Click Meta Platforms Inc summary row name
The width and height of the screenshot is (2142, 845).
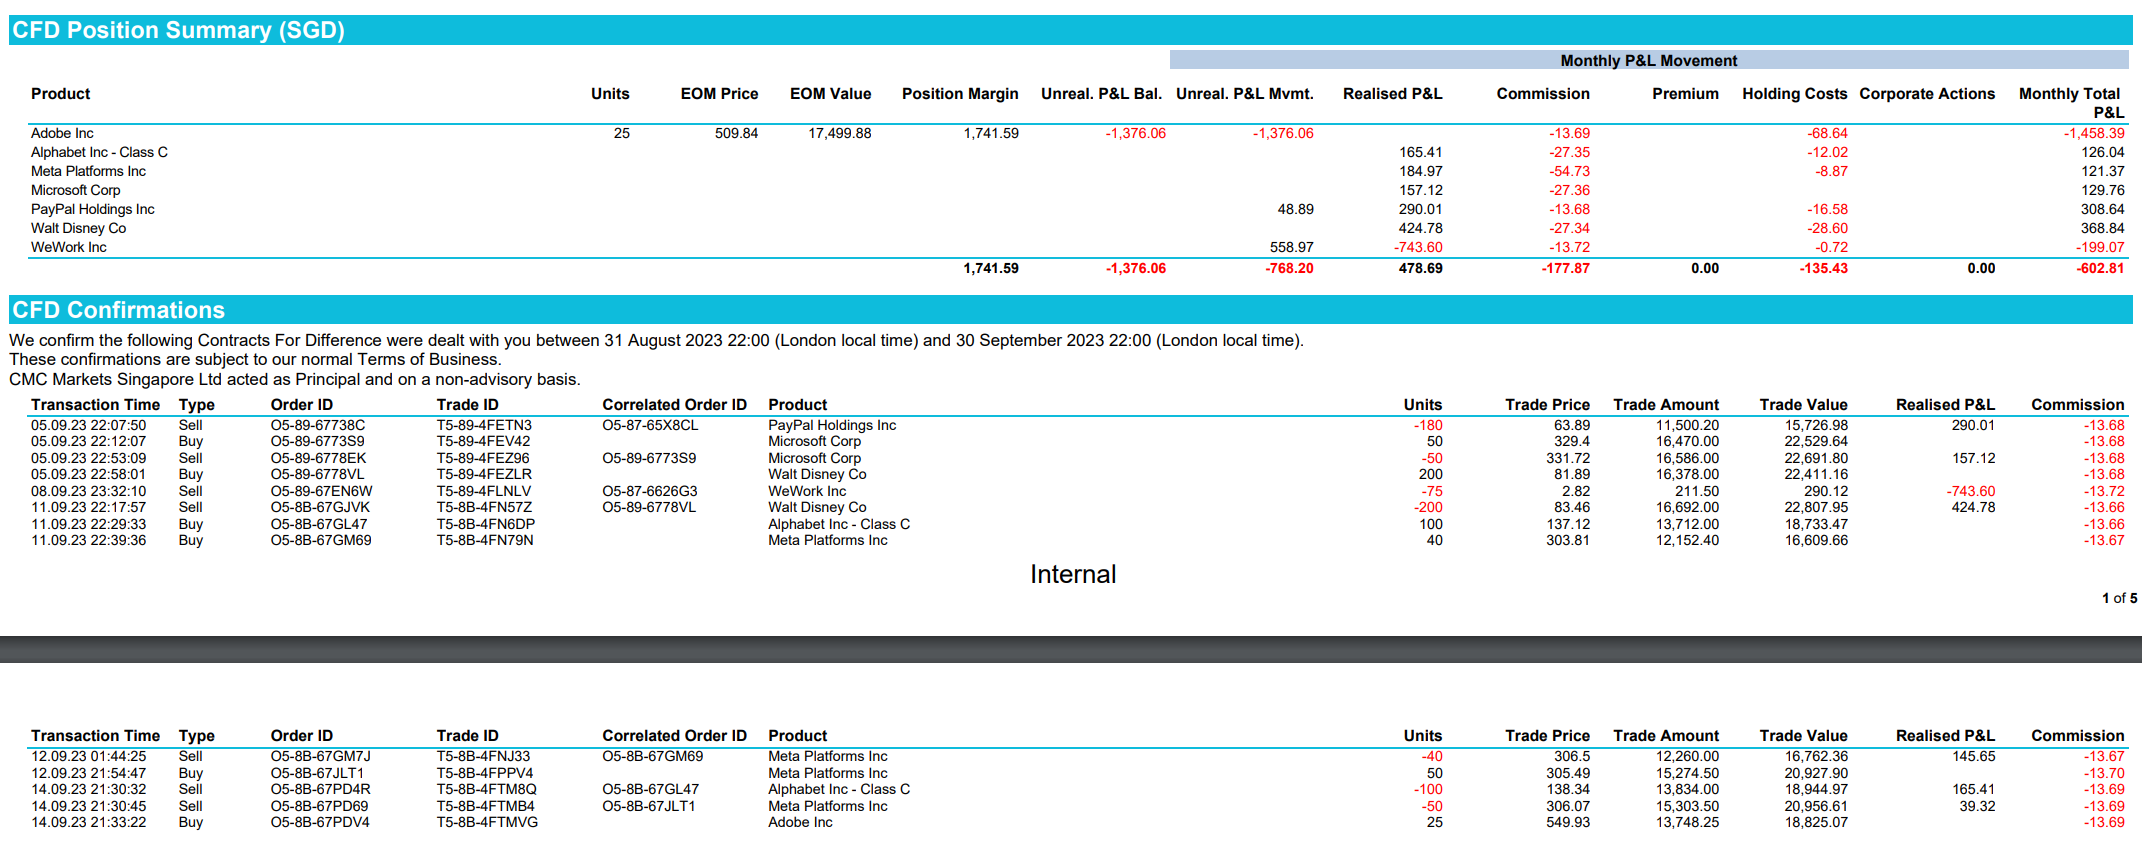click(88, 171)
